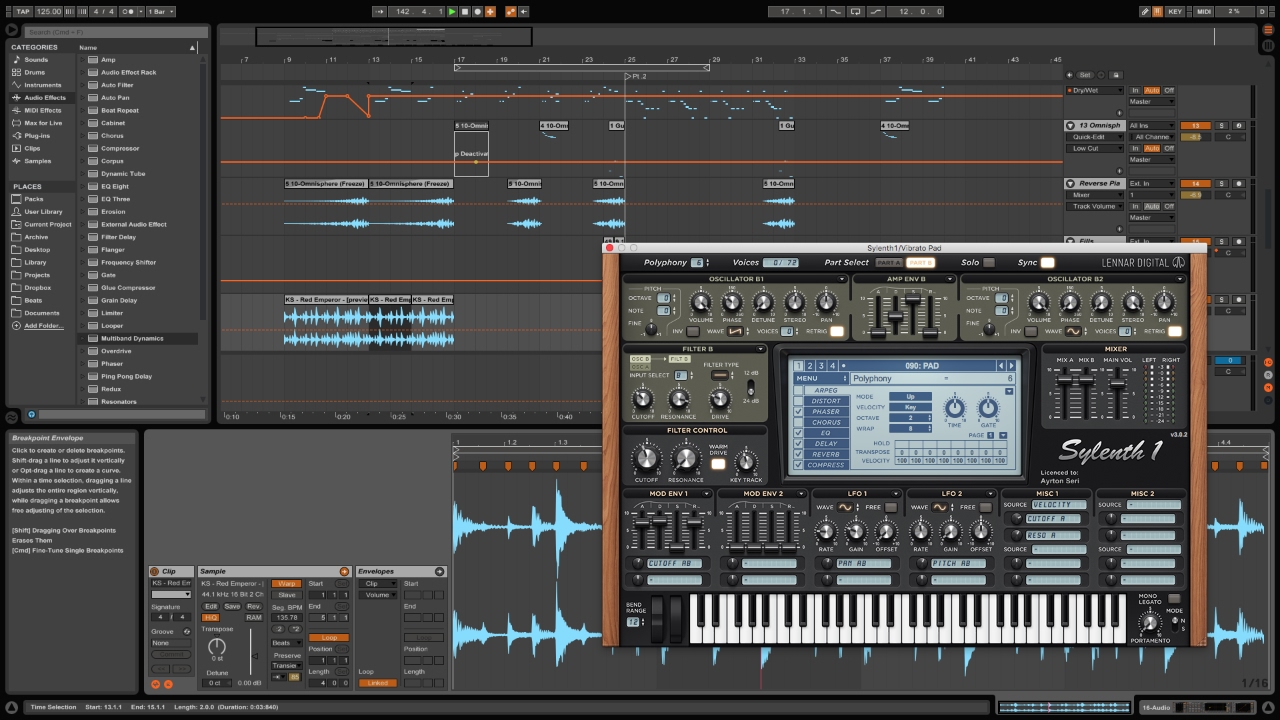Open the Clip envelope device chooser
Screen dimensions: 1280x720
tap(376, 583)
